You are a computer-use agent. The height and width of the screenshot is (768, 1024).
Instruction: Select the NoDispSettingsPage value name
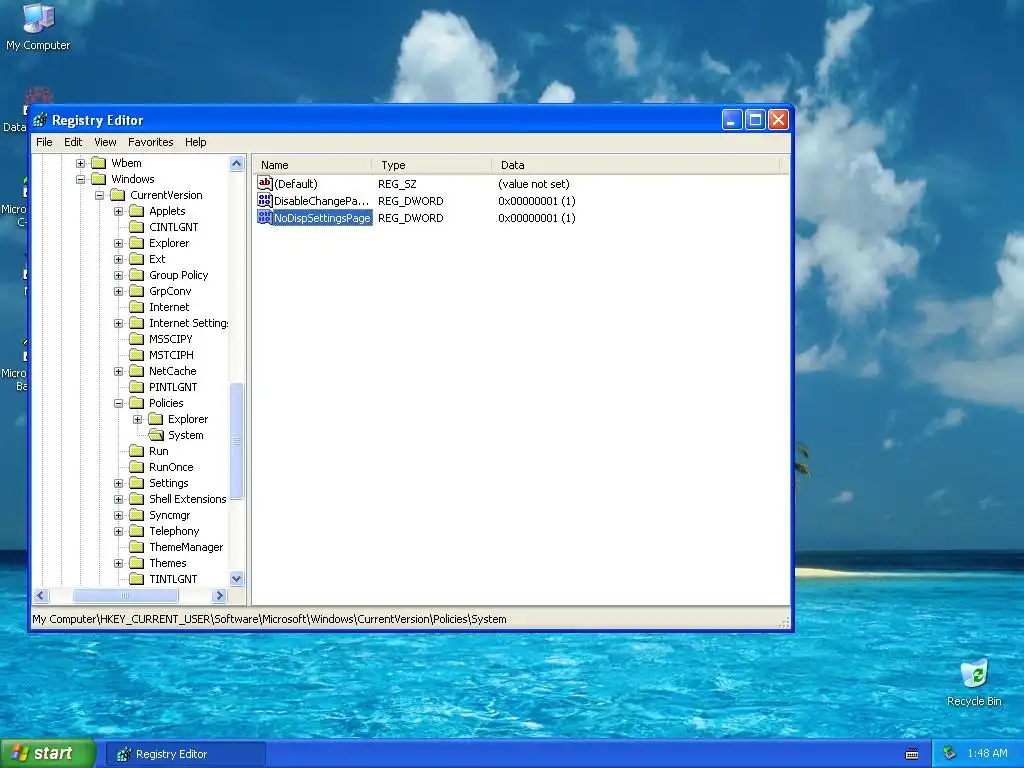[322, 218]
